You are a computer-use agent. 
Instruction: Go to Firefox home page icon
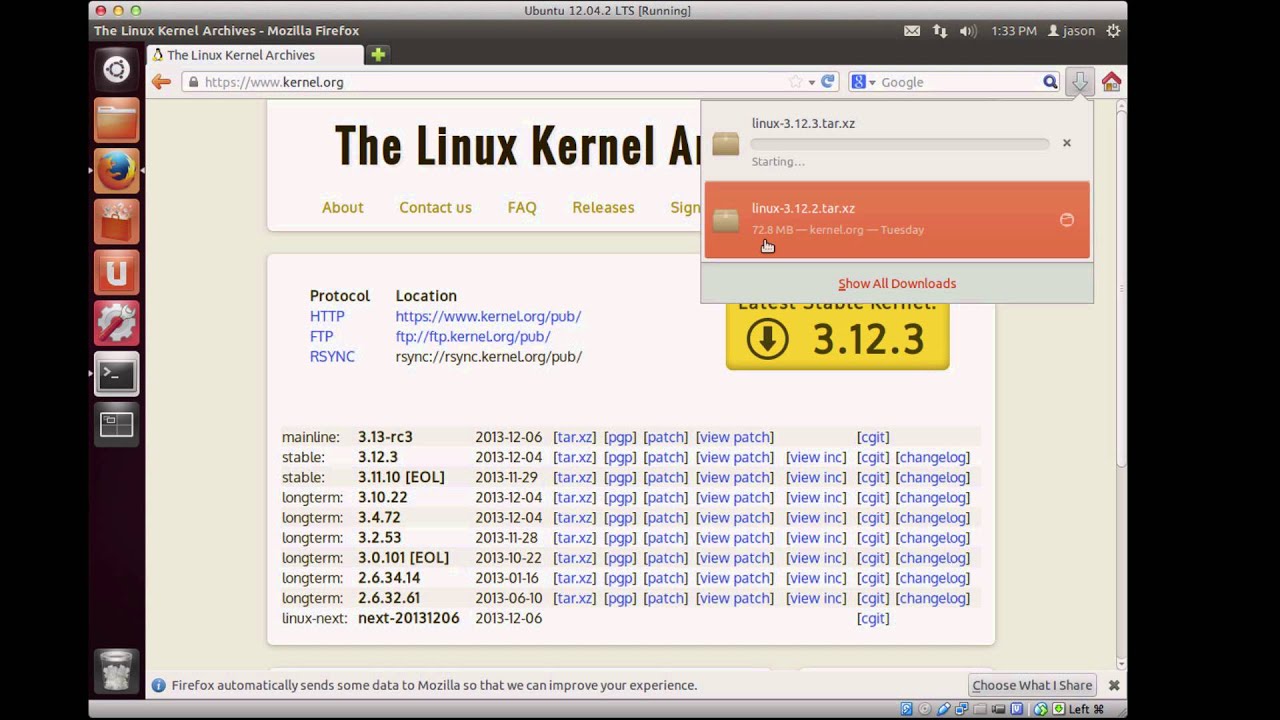pos(1111,82)
